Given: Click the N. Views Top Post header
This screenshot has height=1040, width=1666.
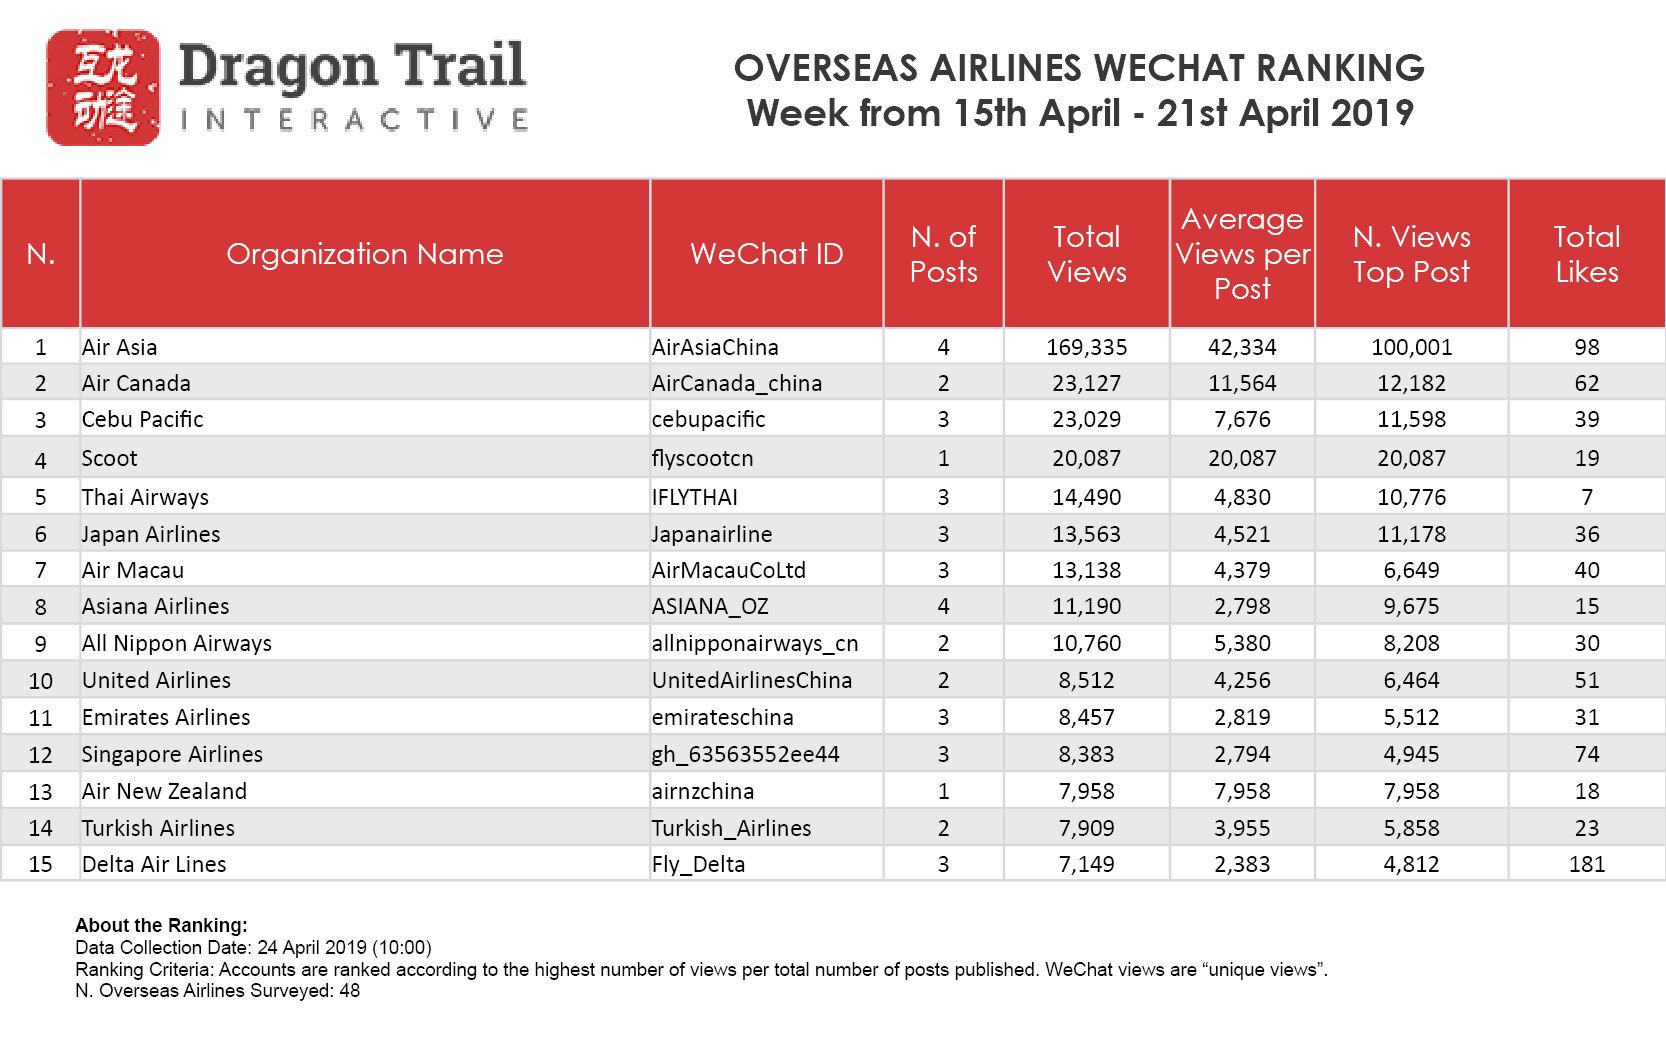Looking at the screenshot, I should click(1411, 254).
